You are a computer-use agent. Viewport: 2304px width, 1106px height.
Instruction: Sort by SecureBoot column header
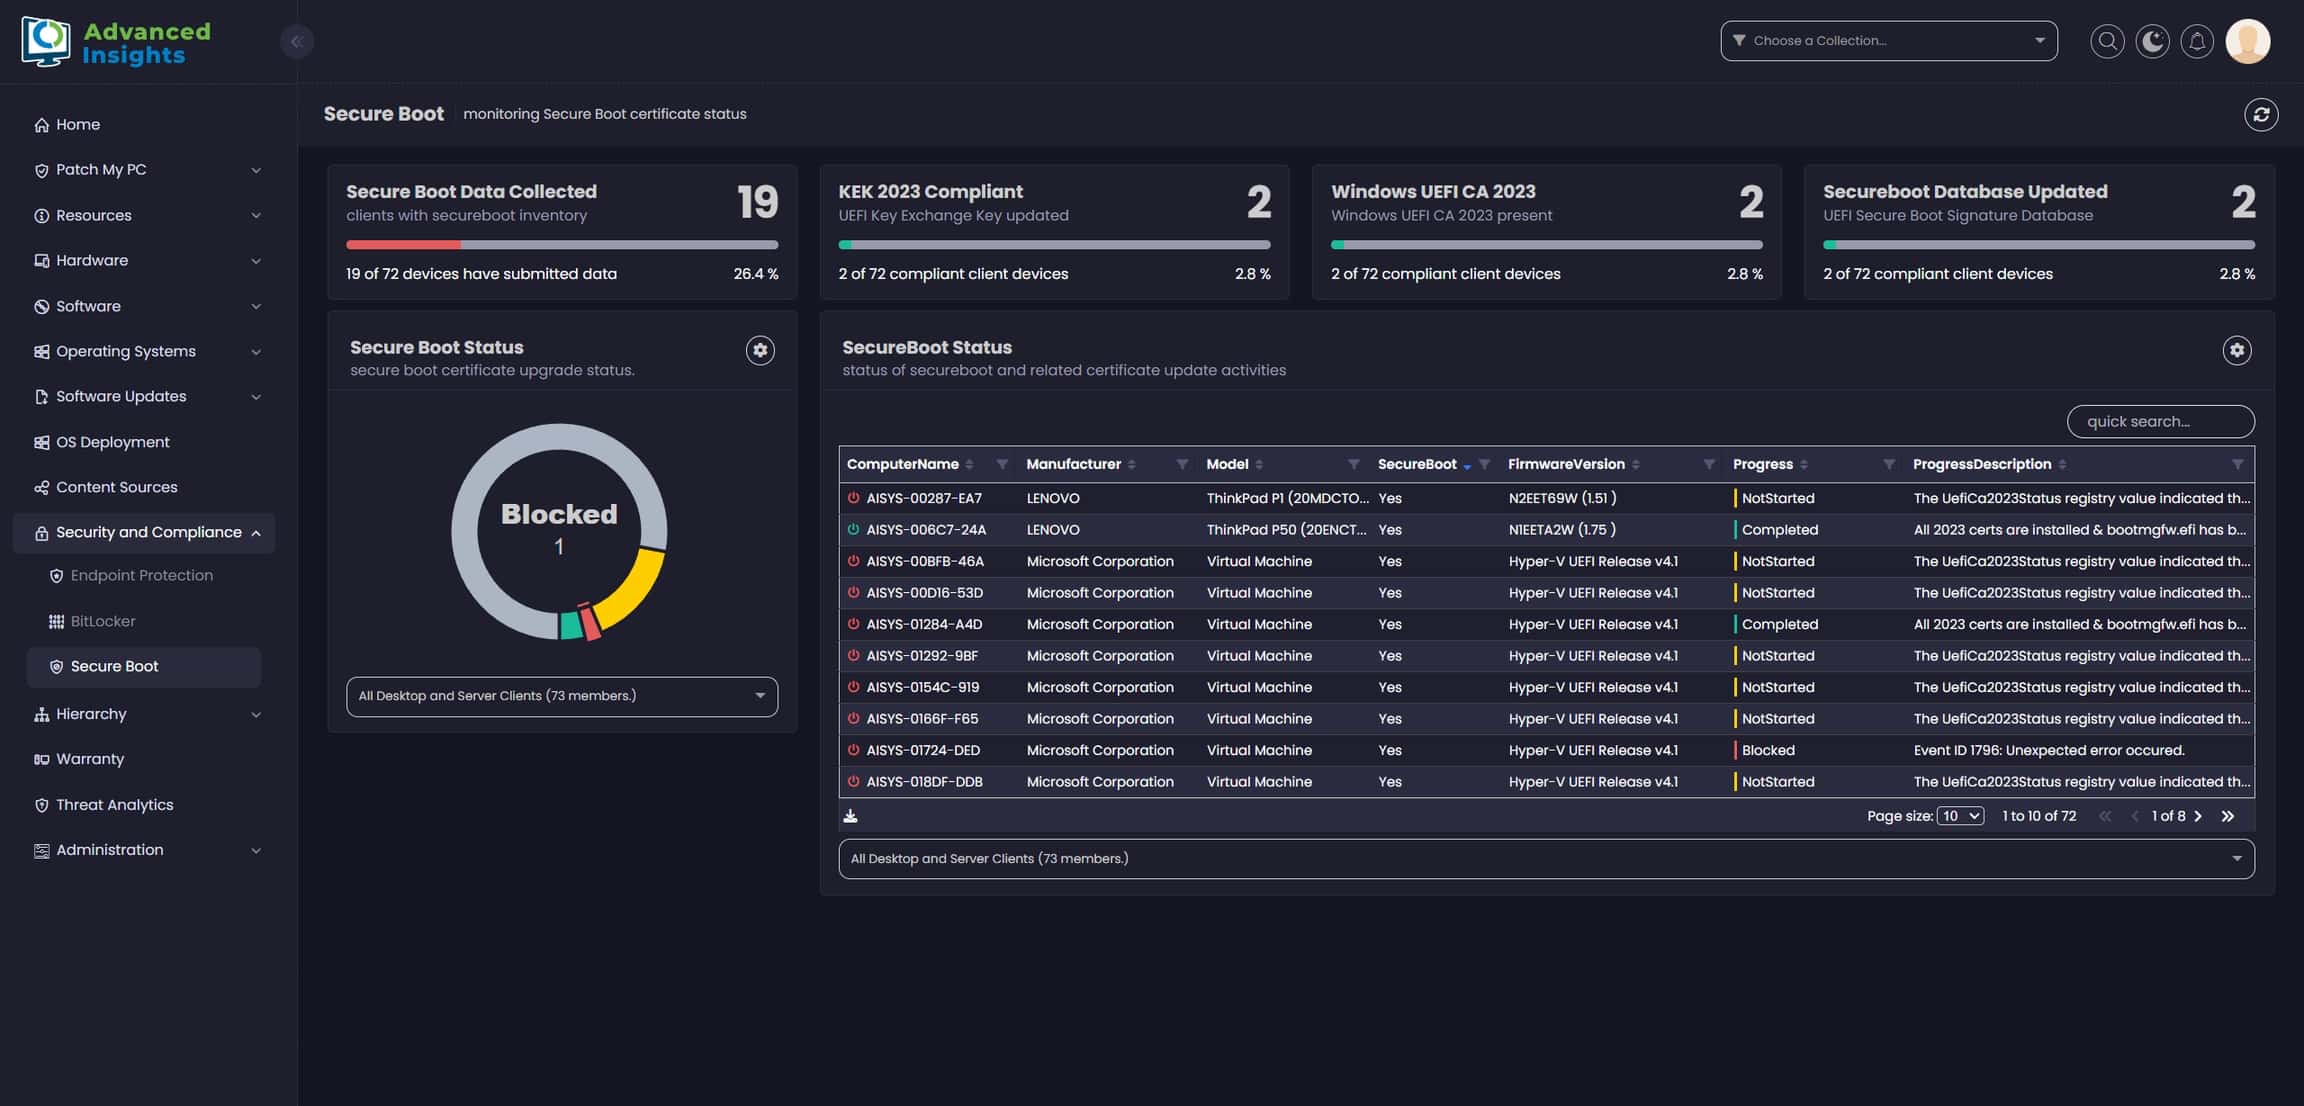1416,464
